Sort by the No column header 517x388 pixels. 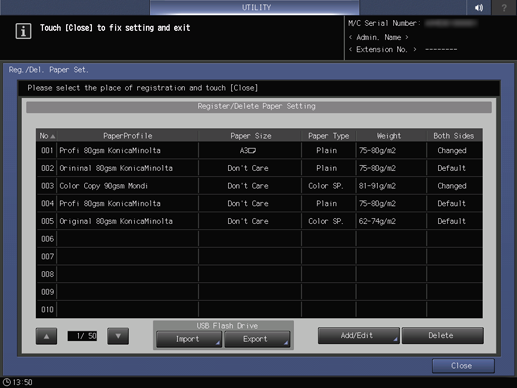pyautogui.click(x=47, y=136)
